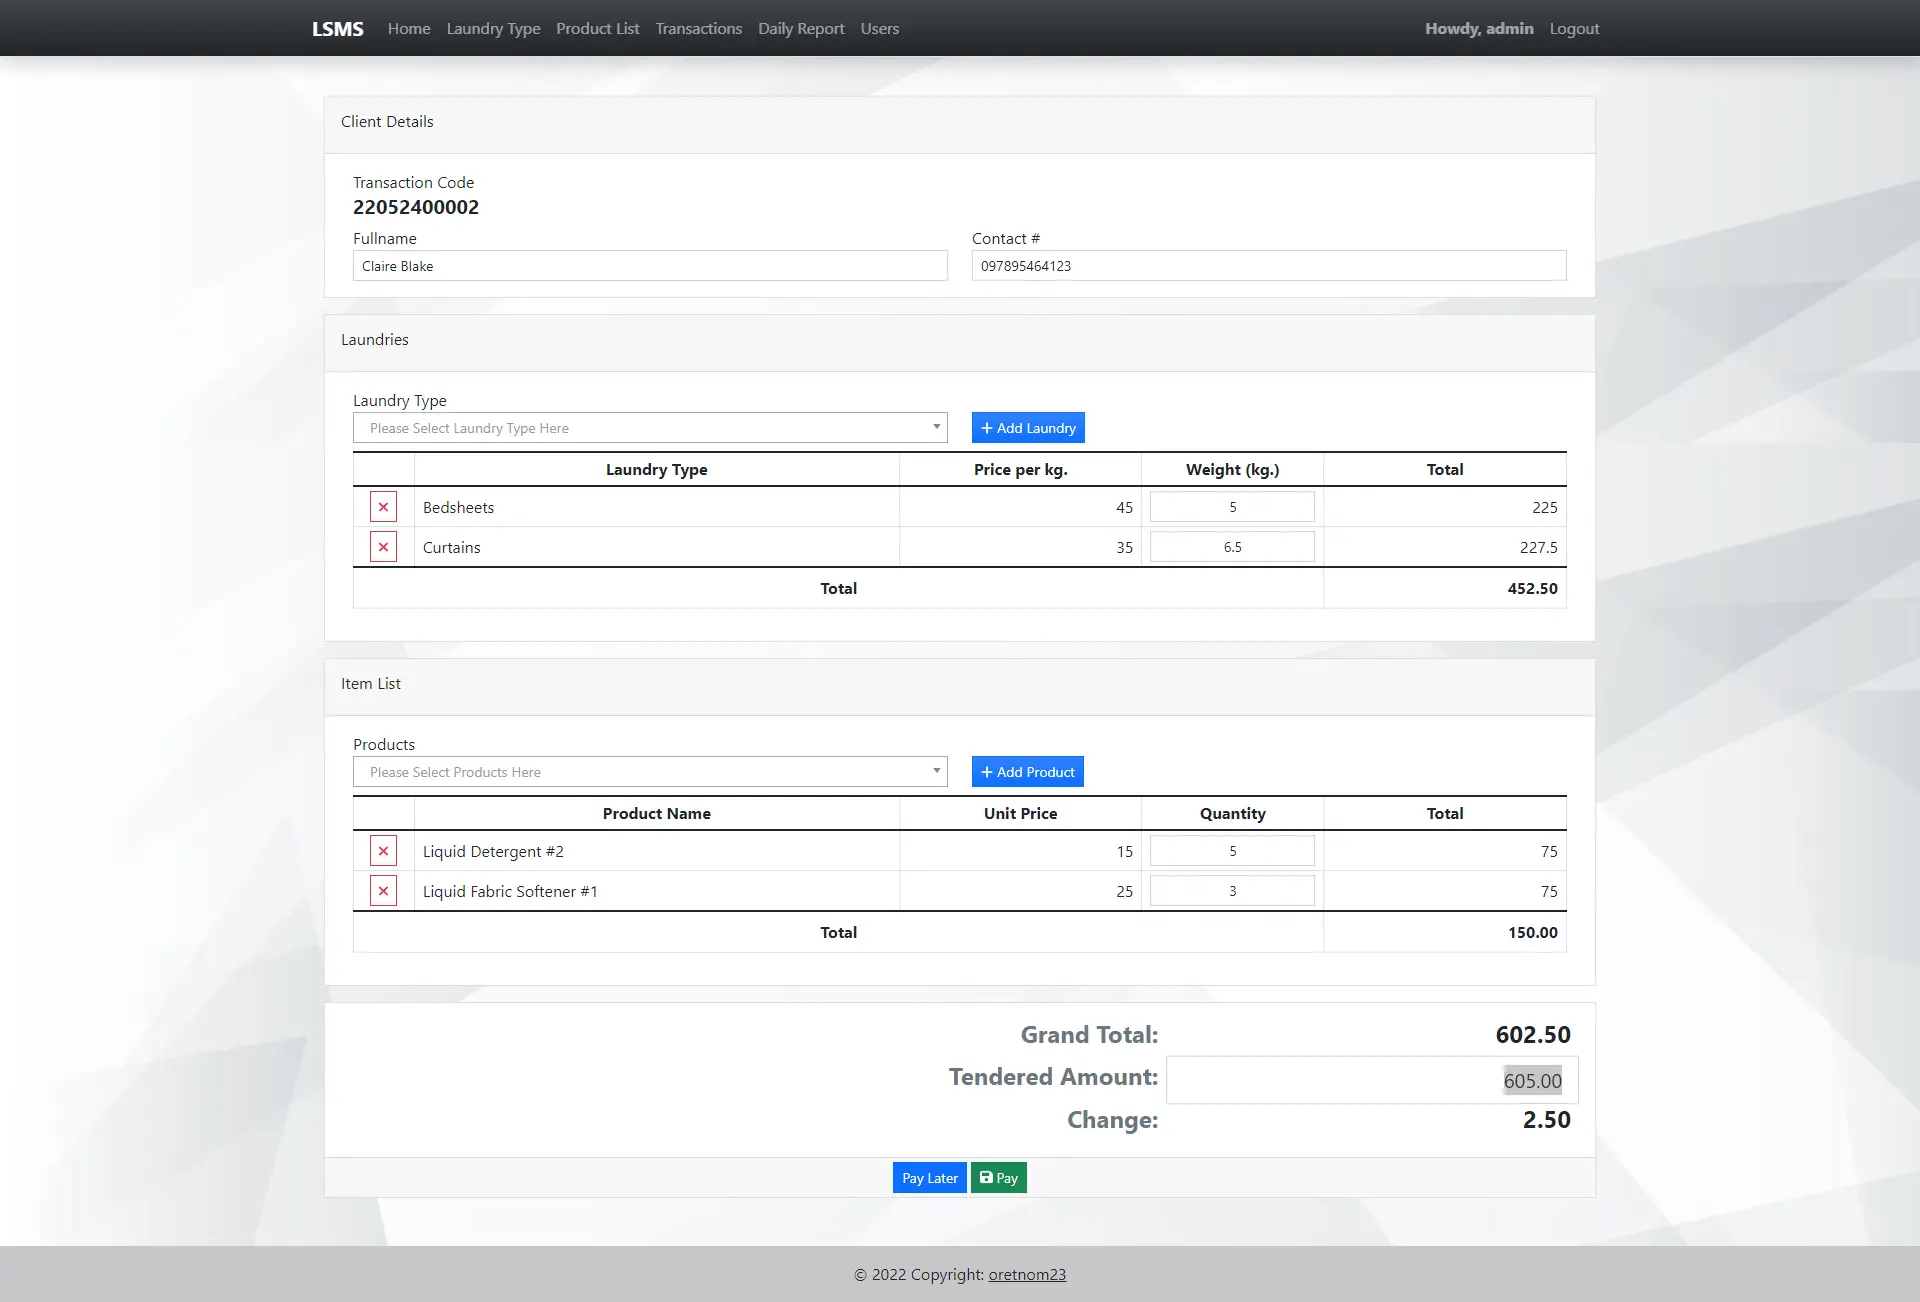The image size is (1920, 1302).
Task: Log out using the Logout link
Action: point(1574,29)
